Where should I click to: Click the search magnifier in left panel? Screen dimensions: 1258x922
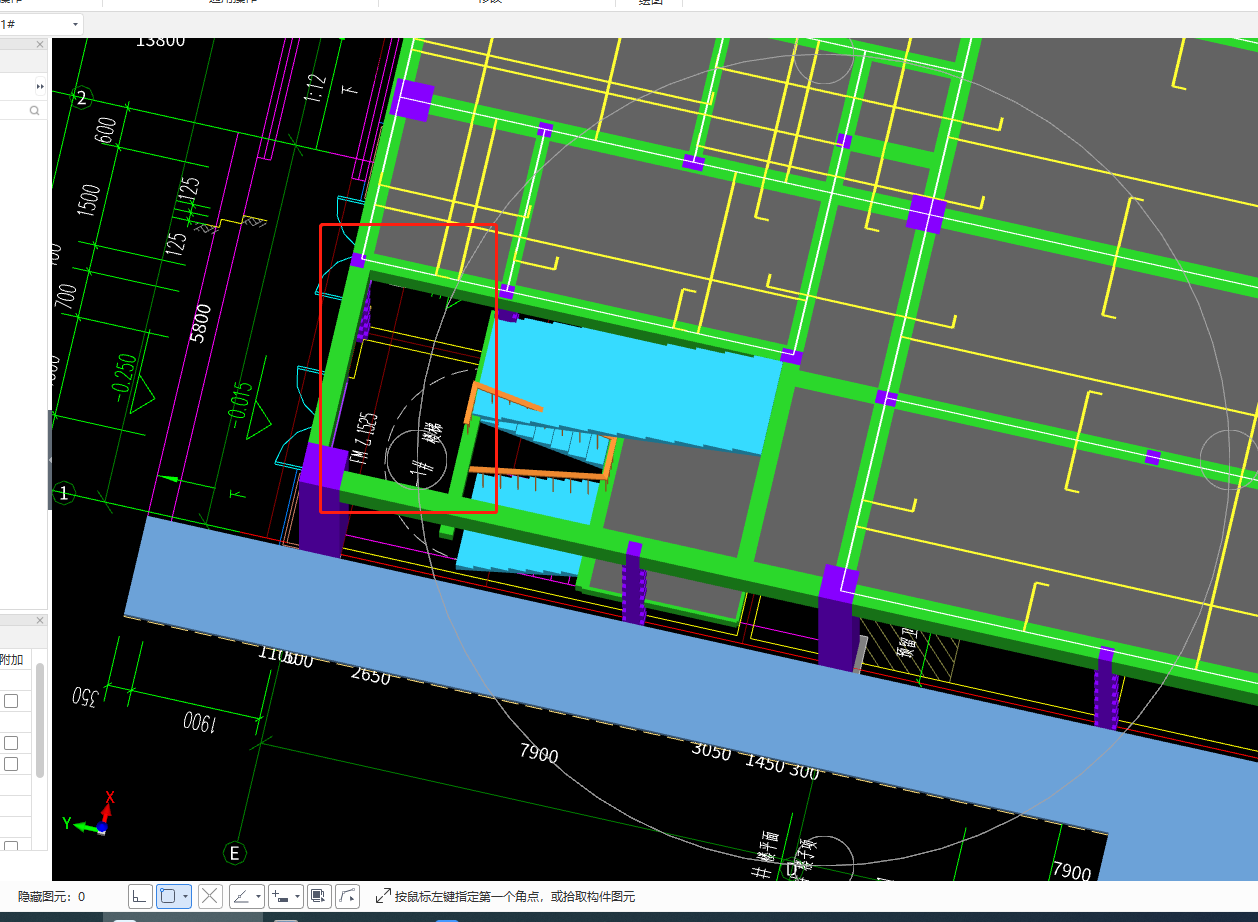pos(35,111)
